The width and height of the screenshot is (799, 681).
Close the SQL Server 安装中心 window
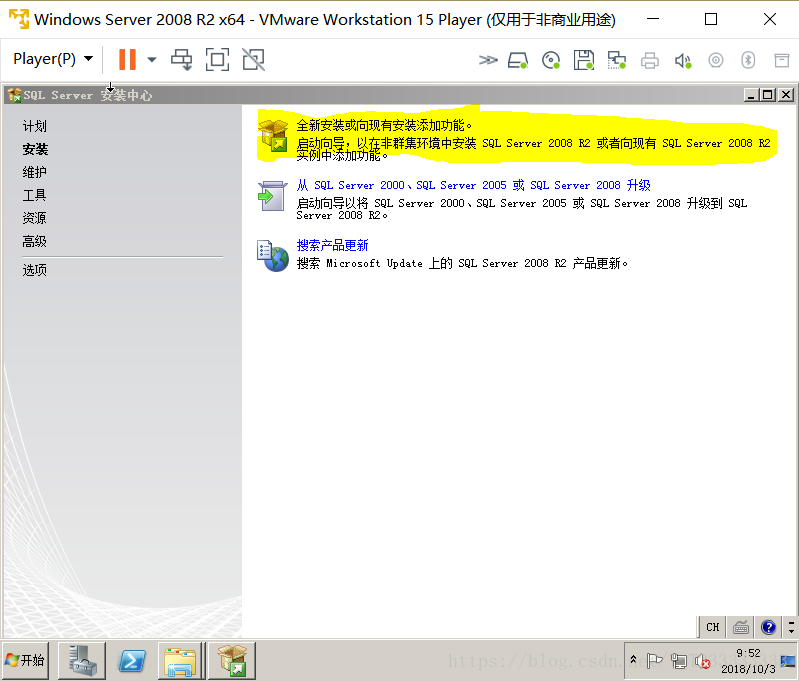[x=786, y=95]
